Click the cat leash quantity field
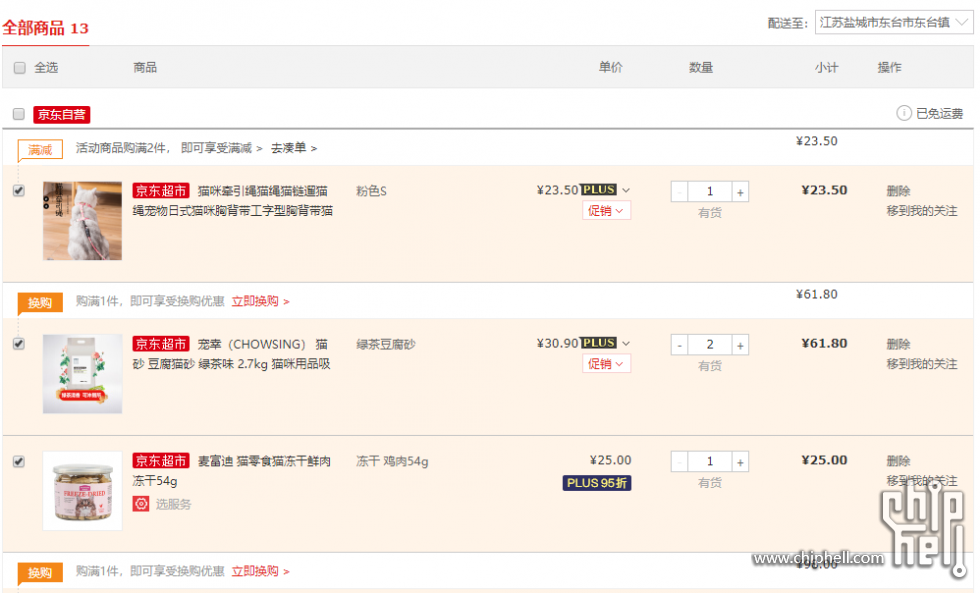 pos(710,192)
